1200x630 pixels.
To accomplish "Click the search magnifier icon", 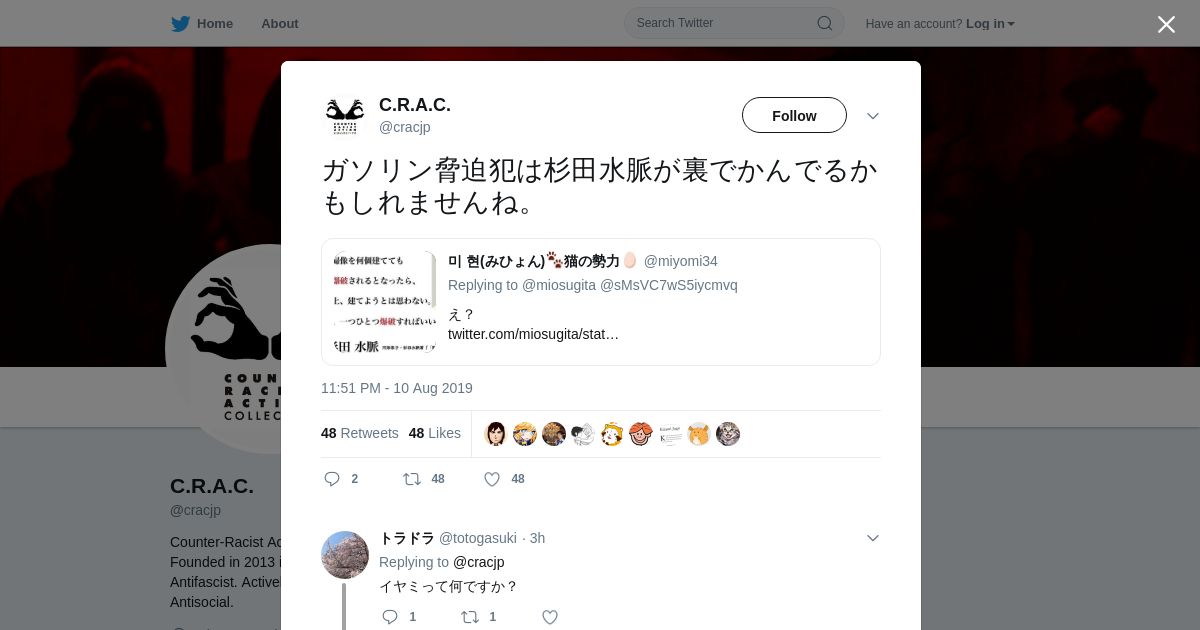I will pos(825,23).
